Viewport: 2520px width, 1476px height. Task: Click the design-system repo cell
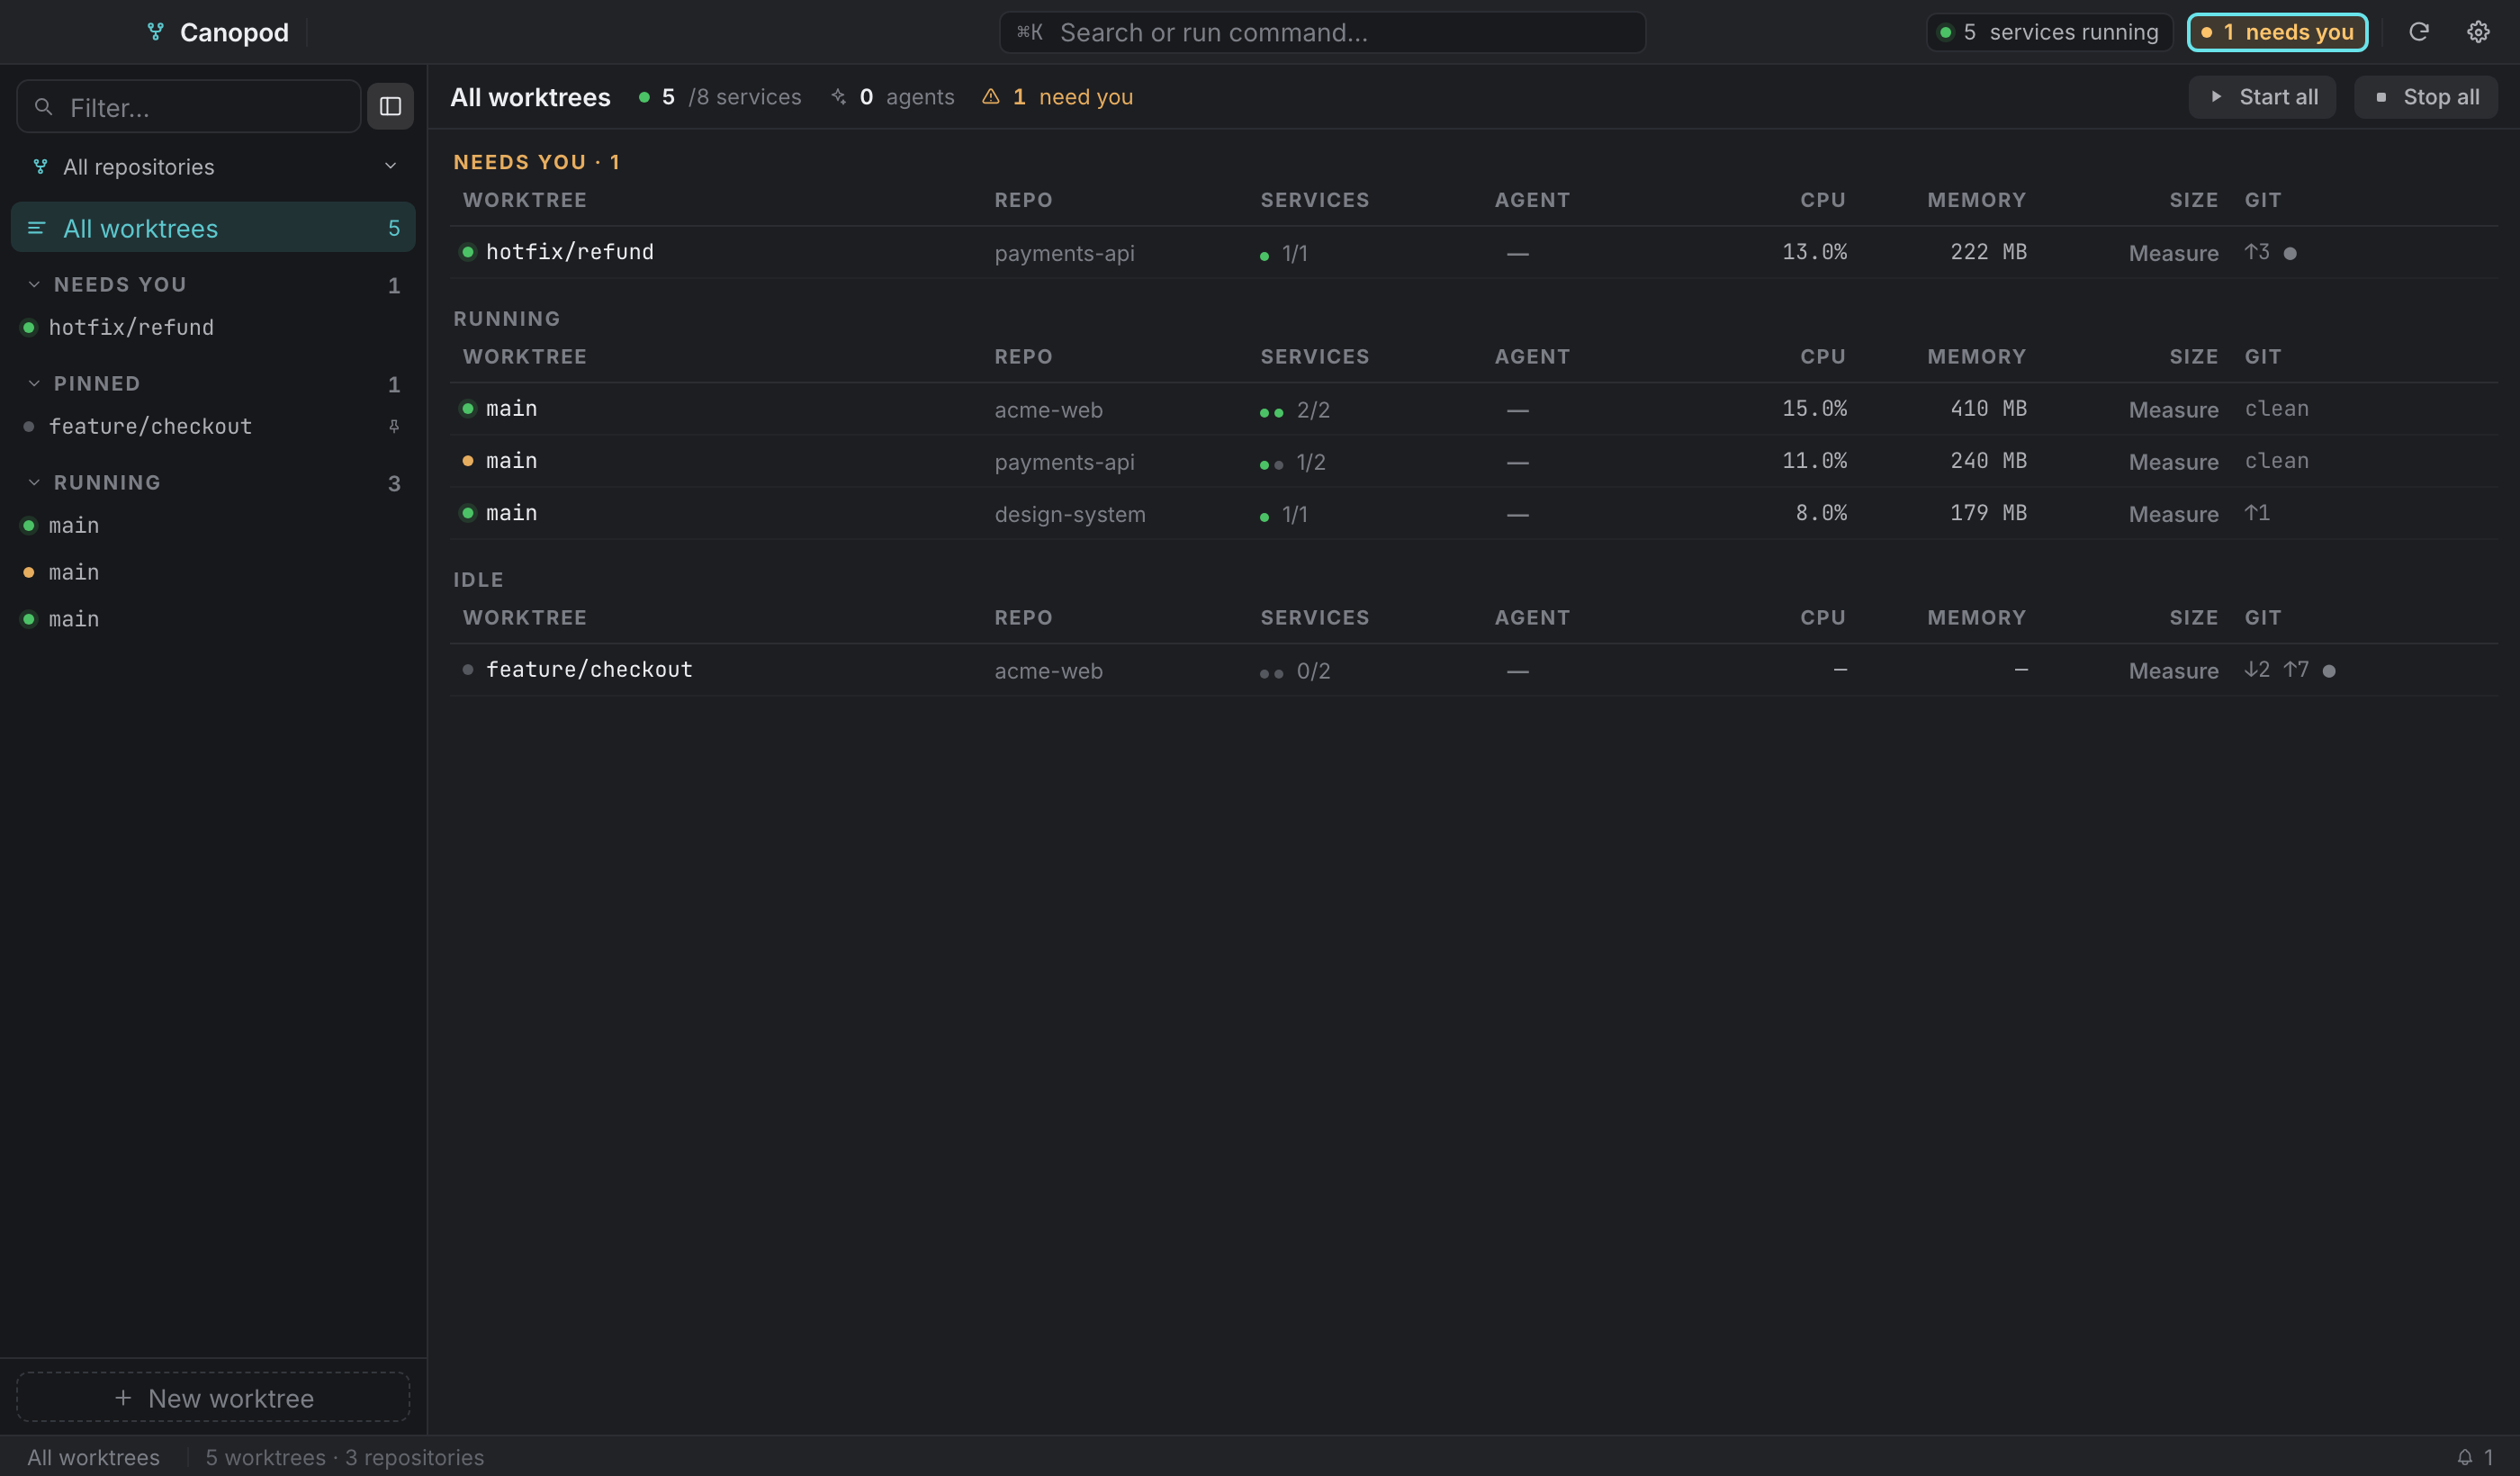(x=1069, y=514)
